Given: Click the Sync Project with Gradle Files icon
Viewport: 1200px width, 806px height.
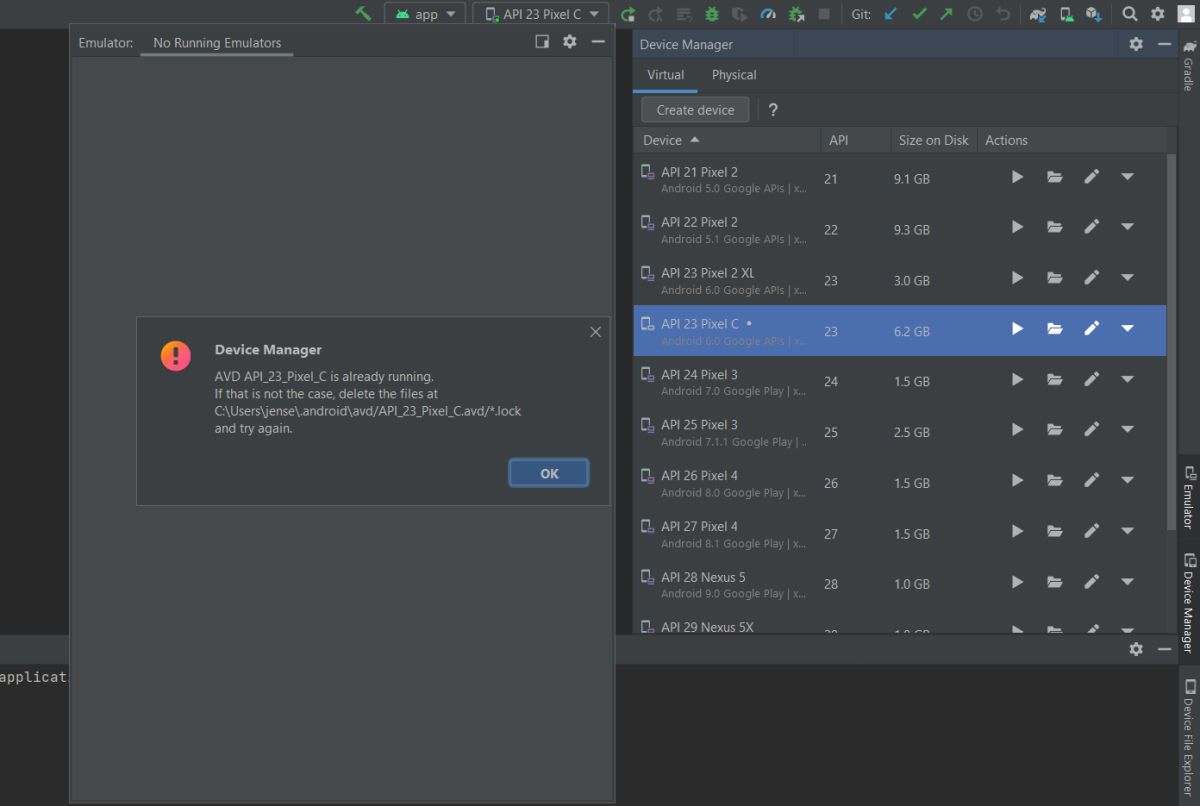Looking at the screenshot, I should point(1038,14).
